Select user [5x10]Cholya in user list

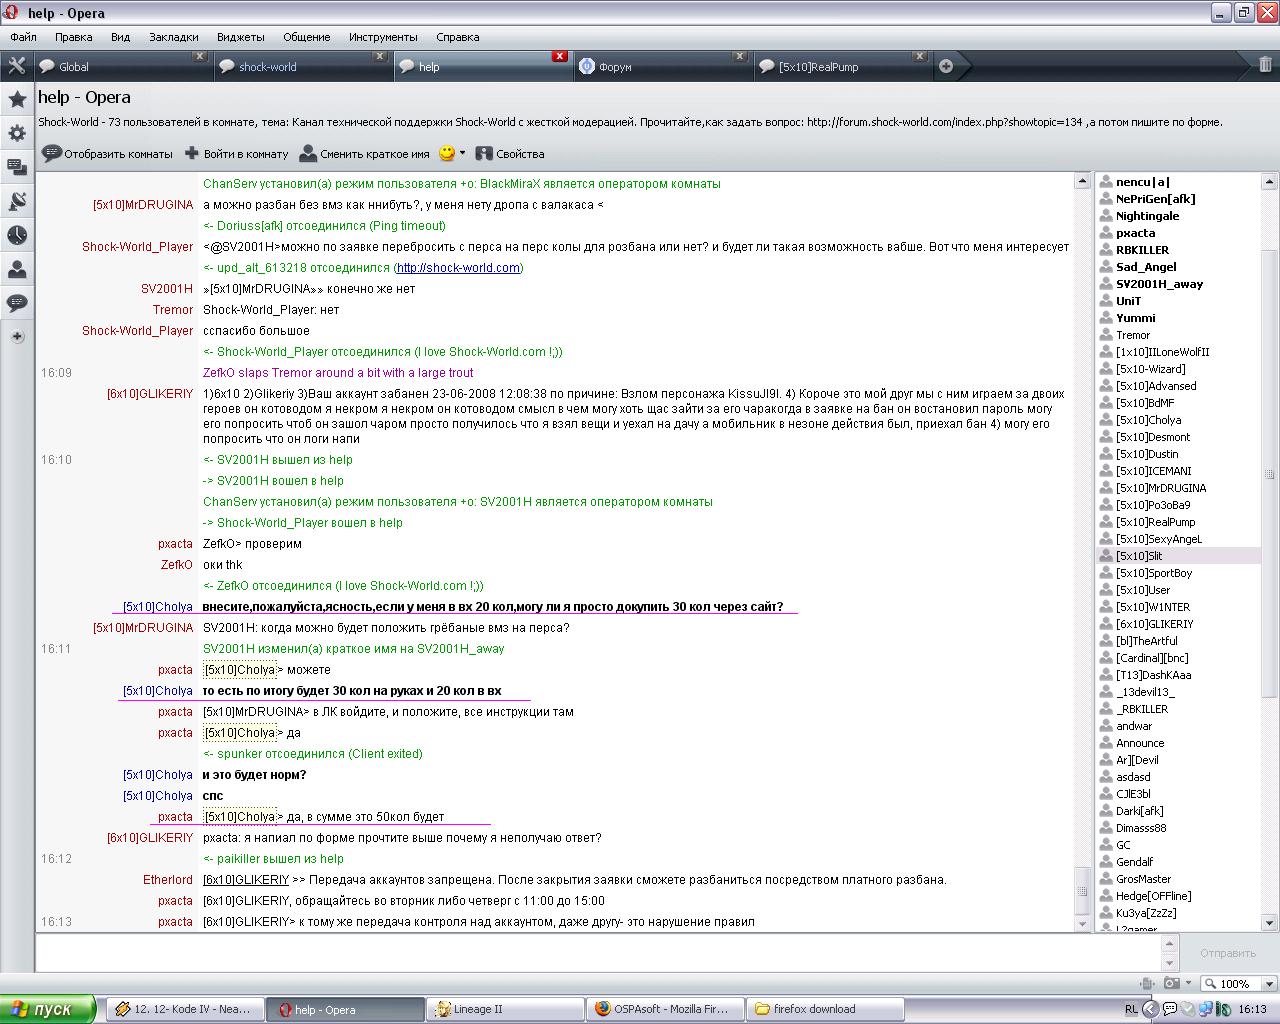point(1178,420)
